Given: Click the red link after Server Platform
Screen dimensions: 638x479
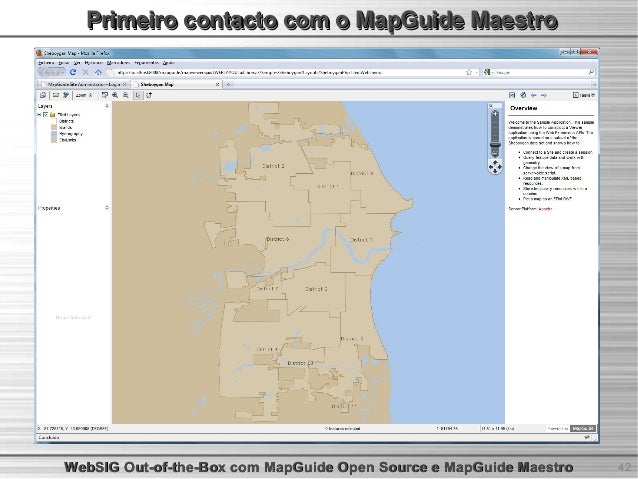Looking at the screenshot, I should 545,209.
